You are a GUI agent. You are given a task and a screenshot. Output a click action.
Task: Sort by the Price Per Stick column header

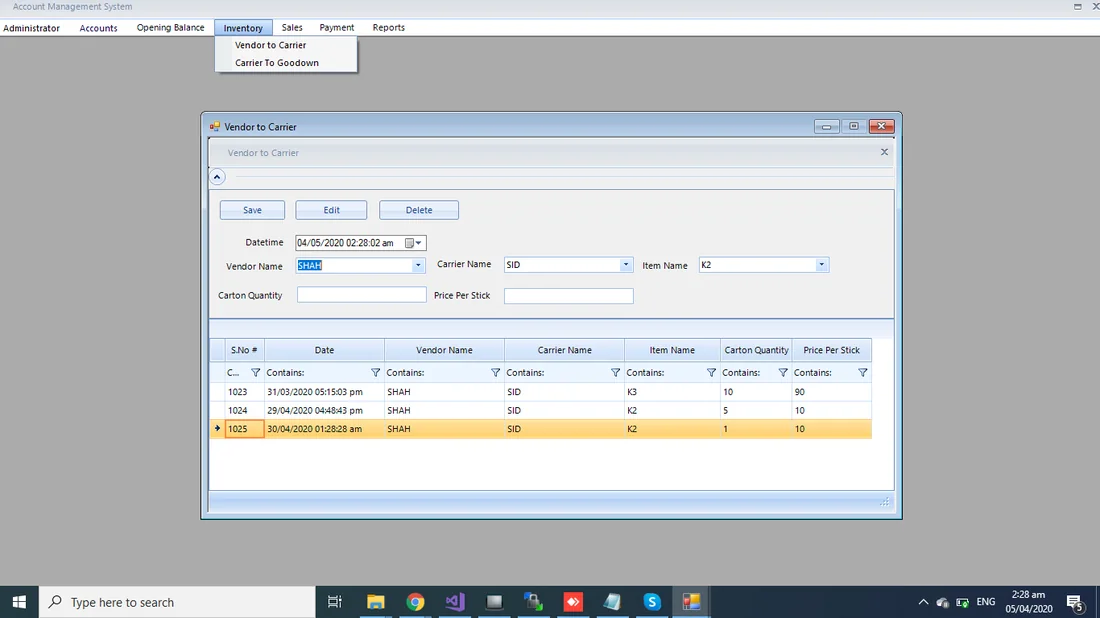click(x=831, y=350)
